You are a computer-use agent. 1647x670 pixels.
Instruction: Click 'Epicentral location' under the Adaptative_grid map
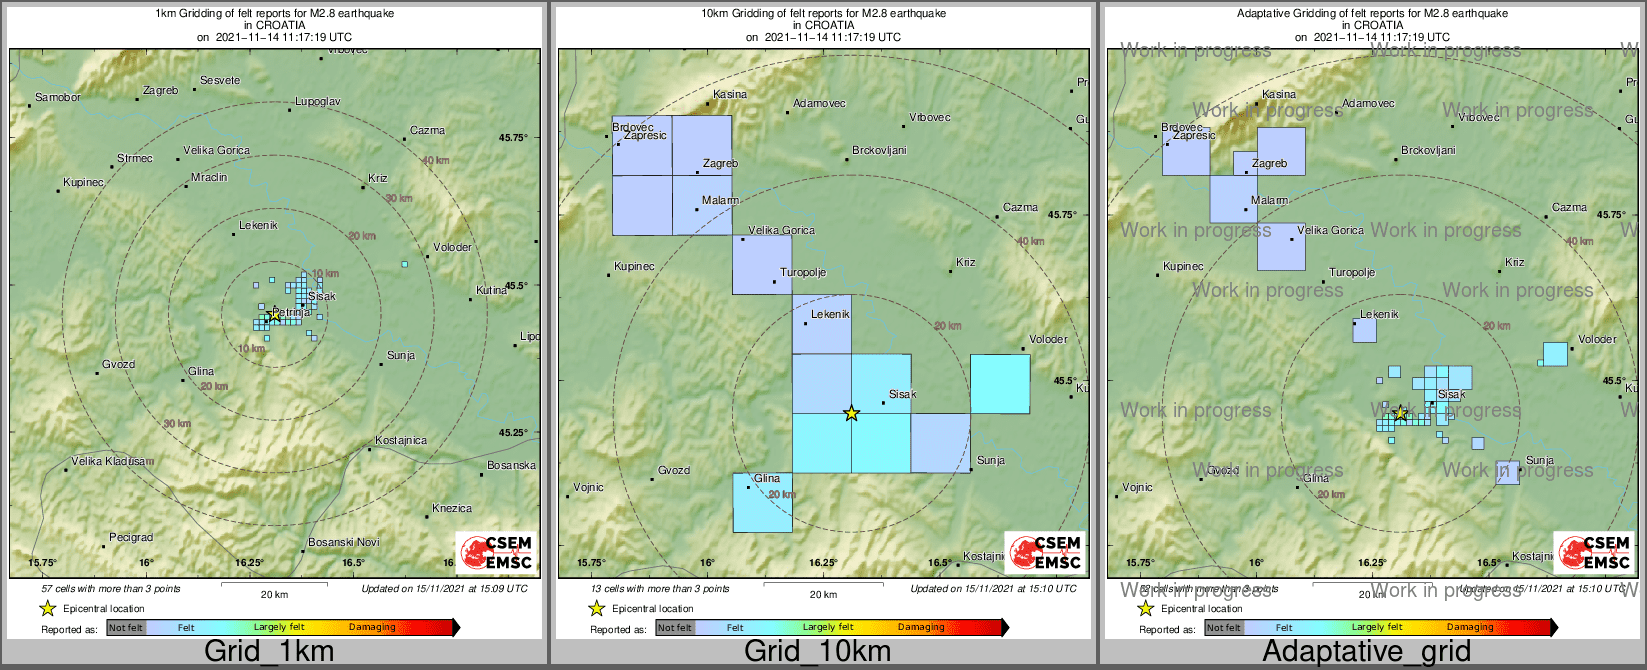(1202, 608)
